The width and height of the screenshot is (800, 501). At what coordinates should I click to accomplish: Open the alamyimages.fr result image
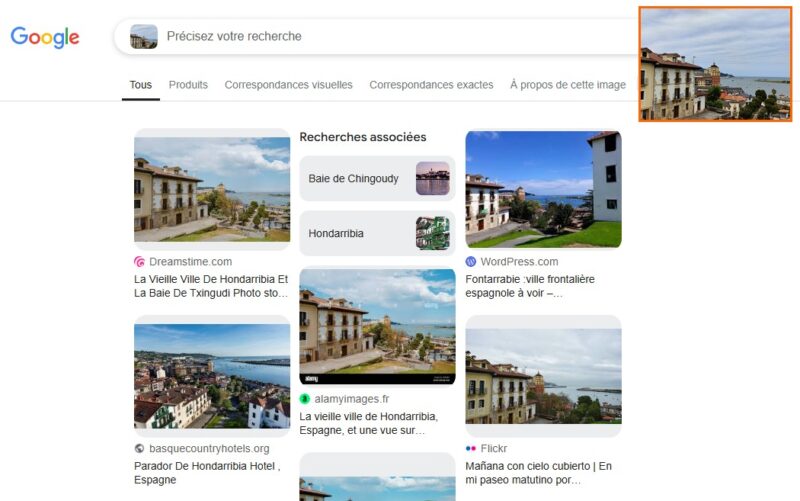(x=377, y=327)
